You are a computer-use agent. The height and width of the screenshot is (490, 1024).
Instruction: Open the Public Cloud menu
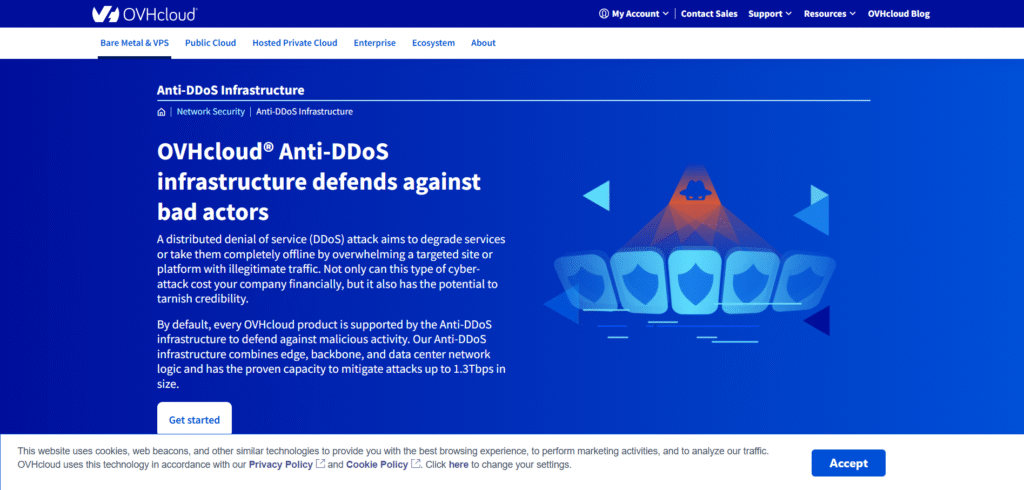click(x=210, y=43)
